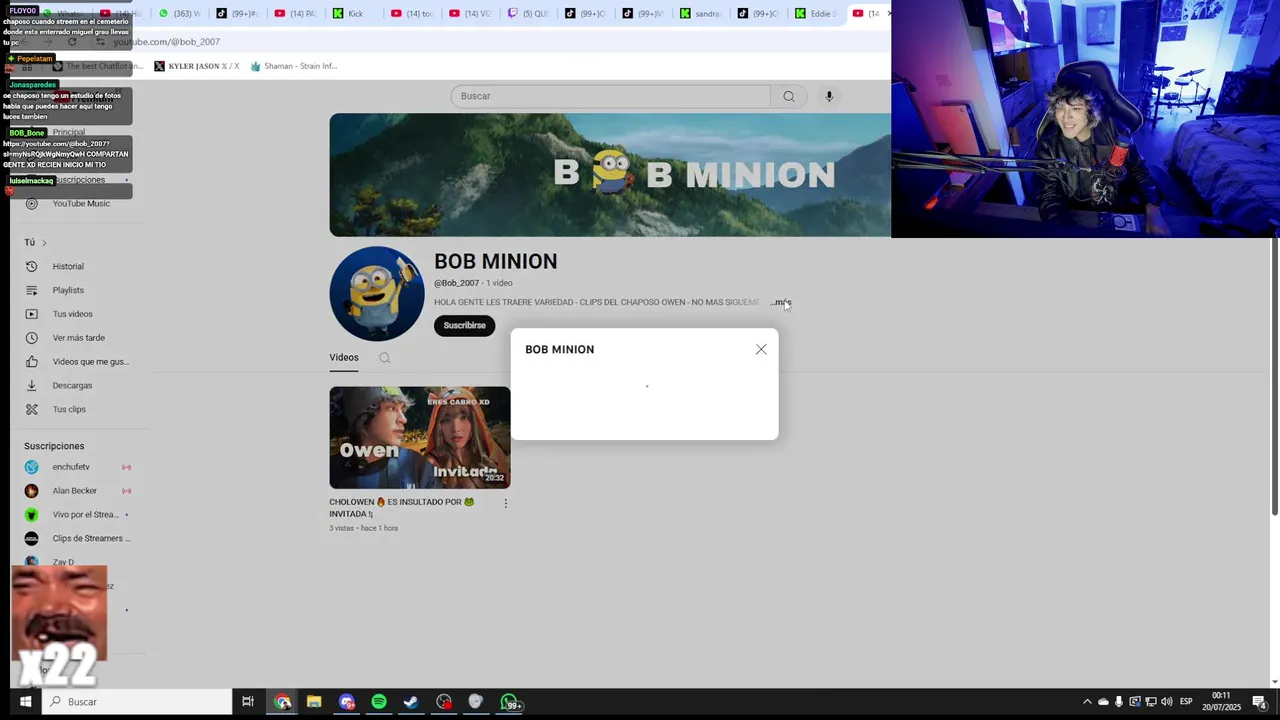Activate voice search microphone icon
Image resolution: width=1280 pixels, height=720 pixels.
click(829, 96)
